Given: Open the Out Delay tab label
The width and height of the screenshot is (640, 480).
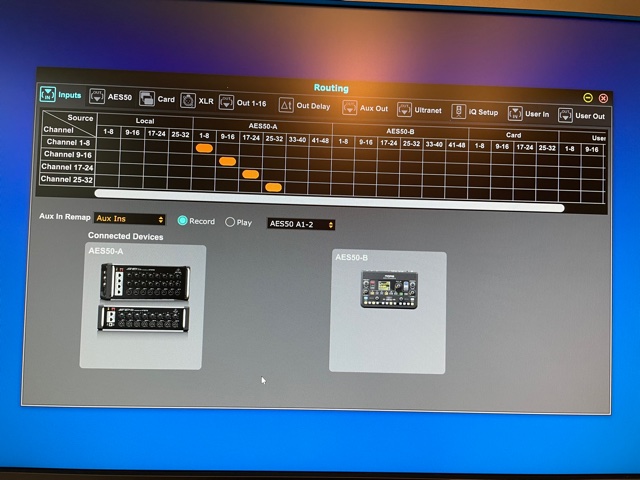Looking at the screenshot, I should (313, 106).
